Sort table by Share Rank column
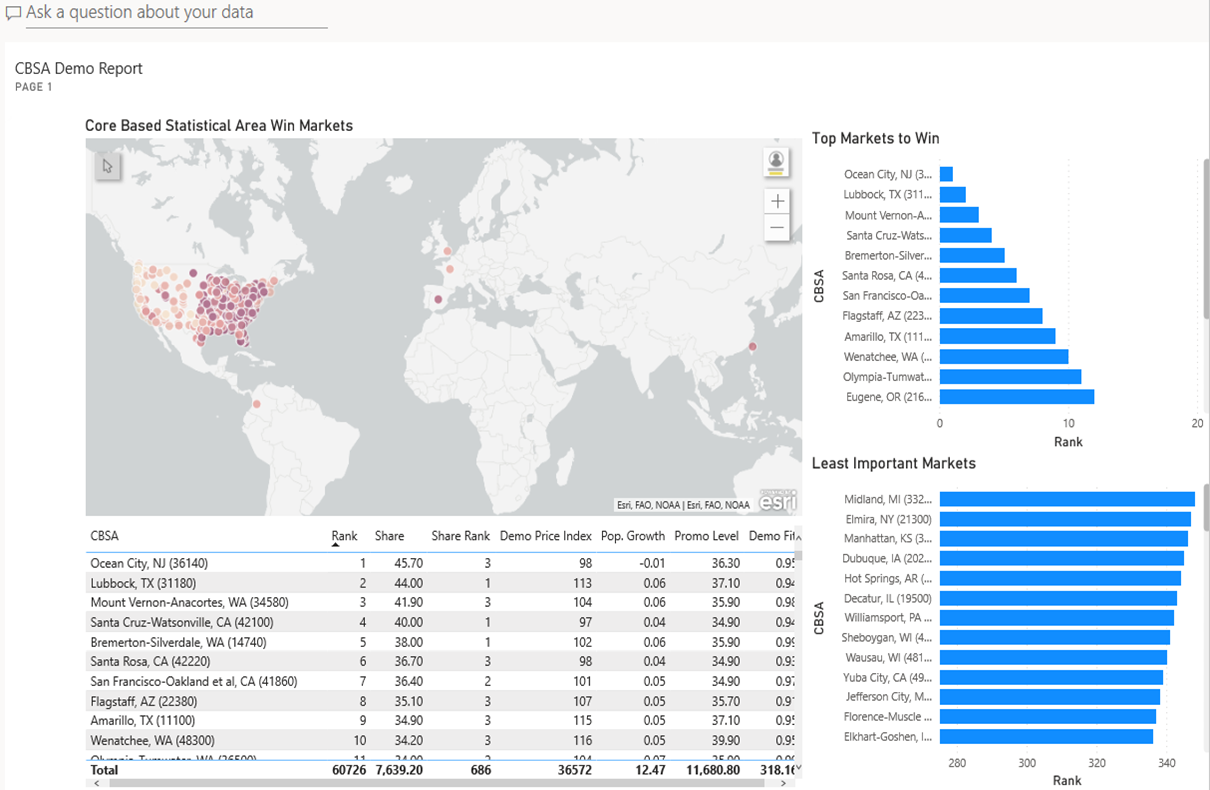Viewport: 1210px width, 790px height. (x=460, y=536)
